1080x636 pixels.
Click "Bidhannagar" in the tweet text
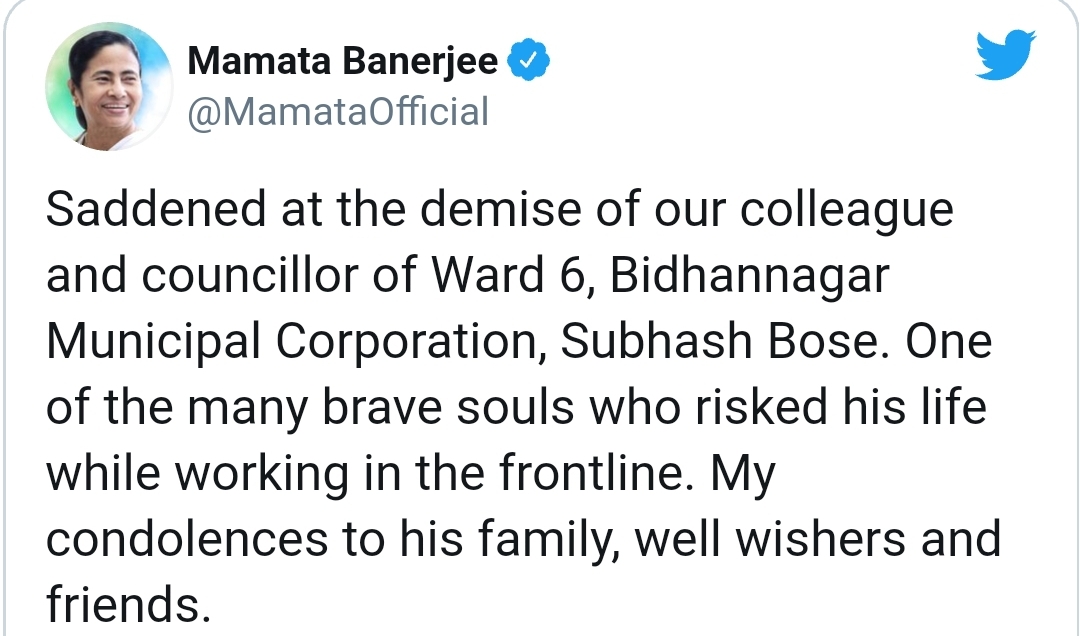click(749, 276)
